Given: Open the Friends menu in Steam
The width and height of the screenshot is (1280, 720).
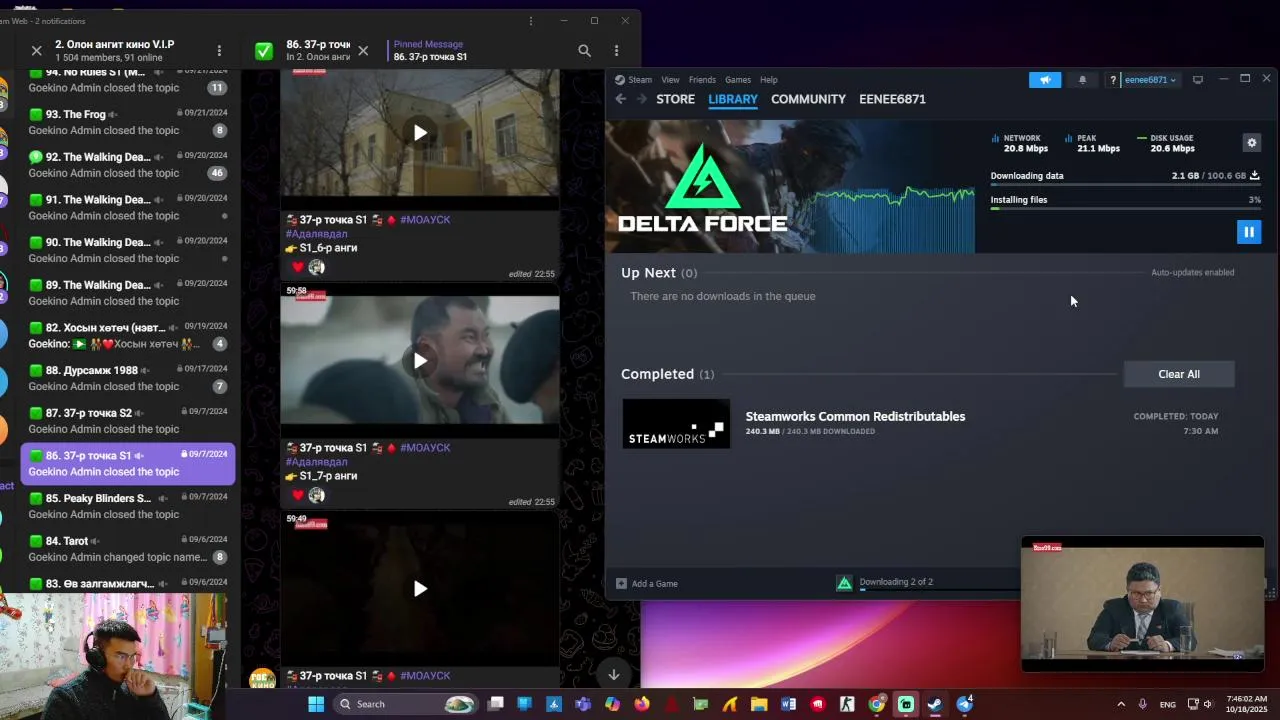Looking at the screenshot, I should point(702,80).
